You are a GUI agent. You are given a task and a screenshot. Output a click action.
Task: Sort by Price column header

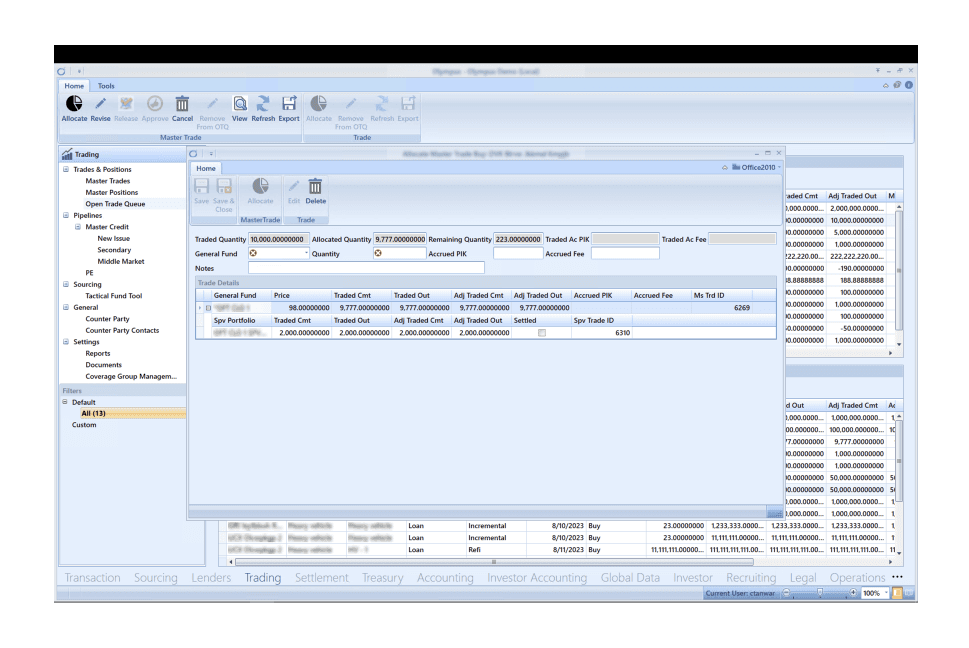[x=301, y=295]
